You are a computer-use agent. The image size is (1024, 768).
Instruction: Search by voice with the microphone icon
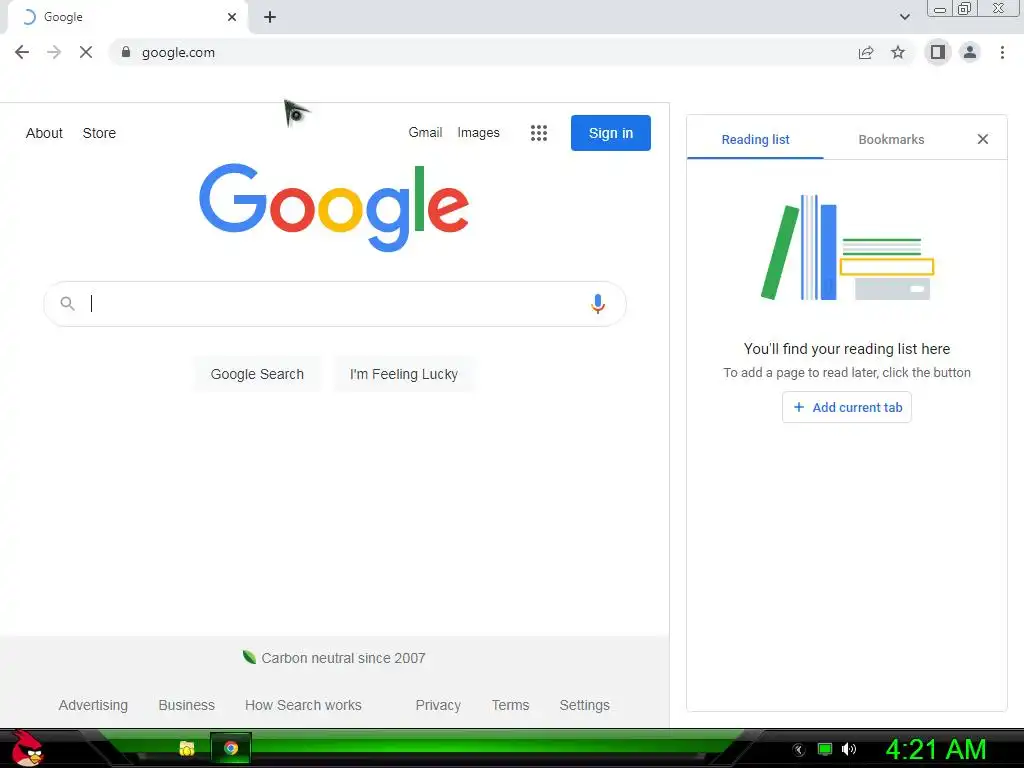tap(598, 304)
